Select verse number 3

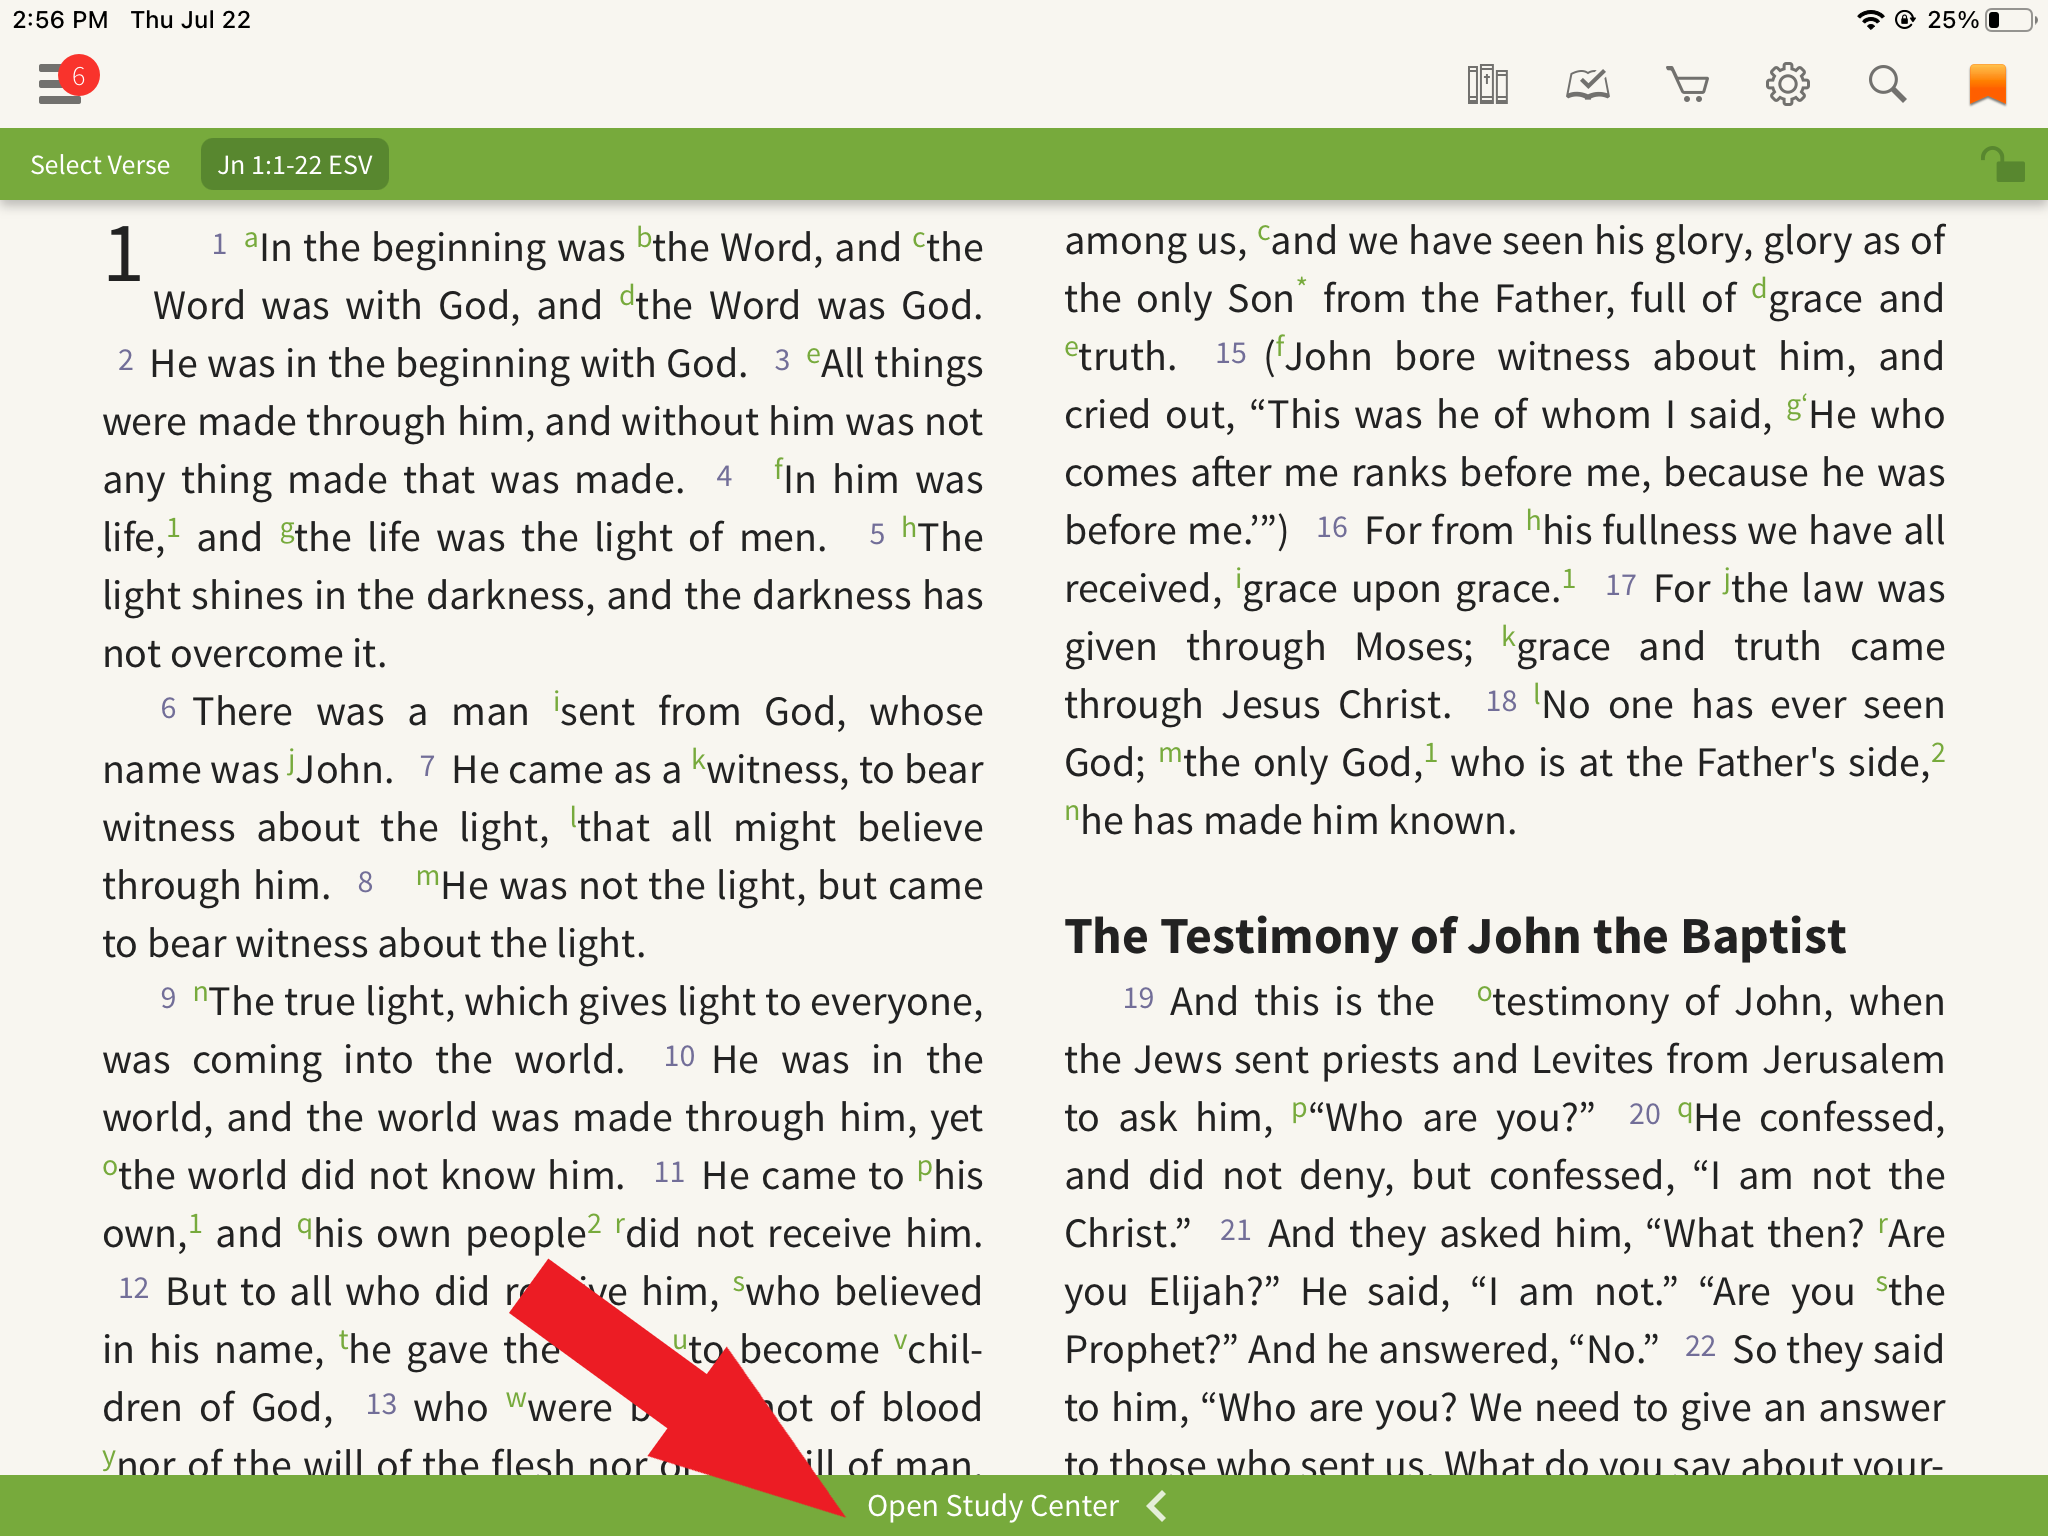click(x=782, y=360)
